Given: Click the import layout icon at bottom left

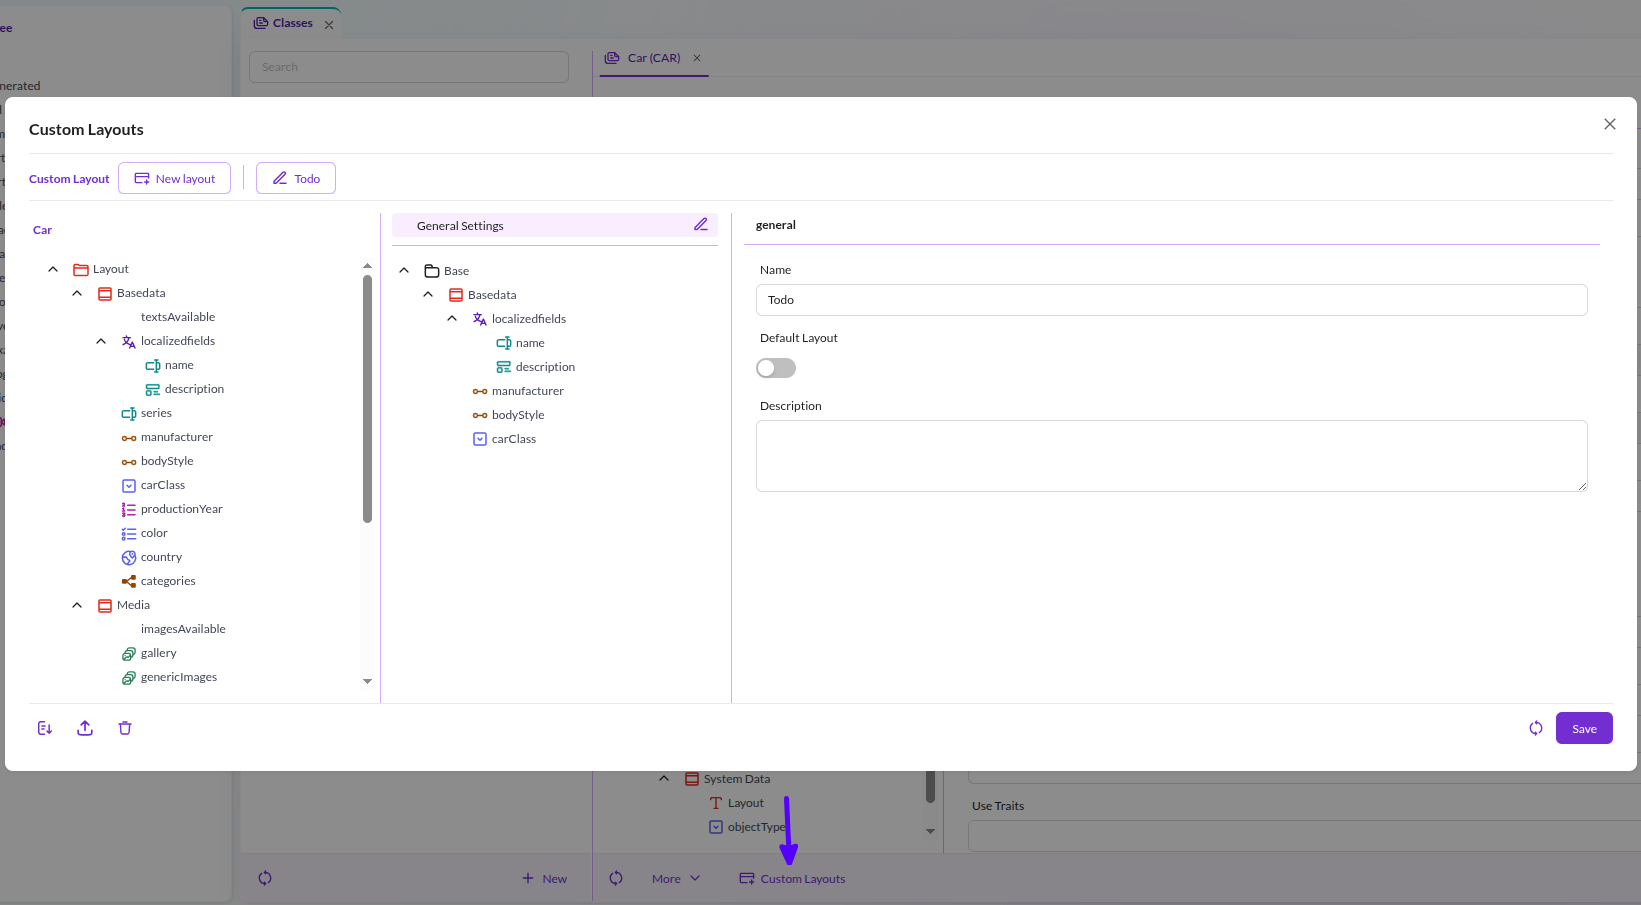Looking at the screenshot, I should point(45,728).
